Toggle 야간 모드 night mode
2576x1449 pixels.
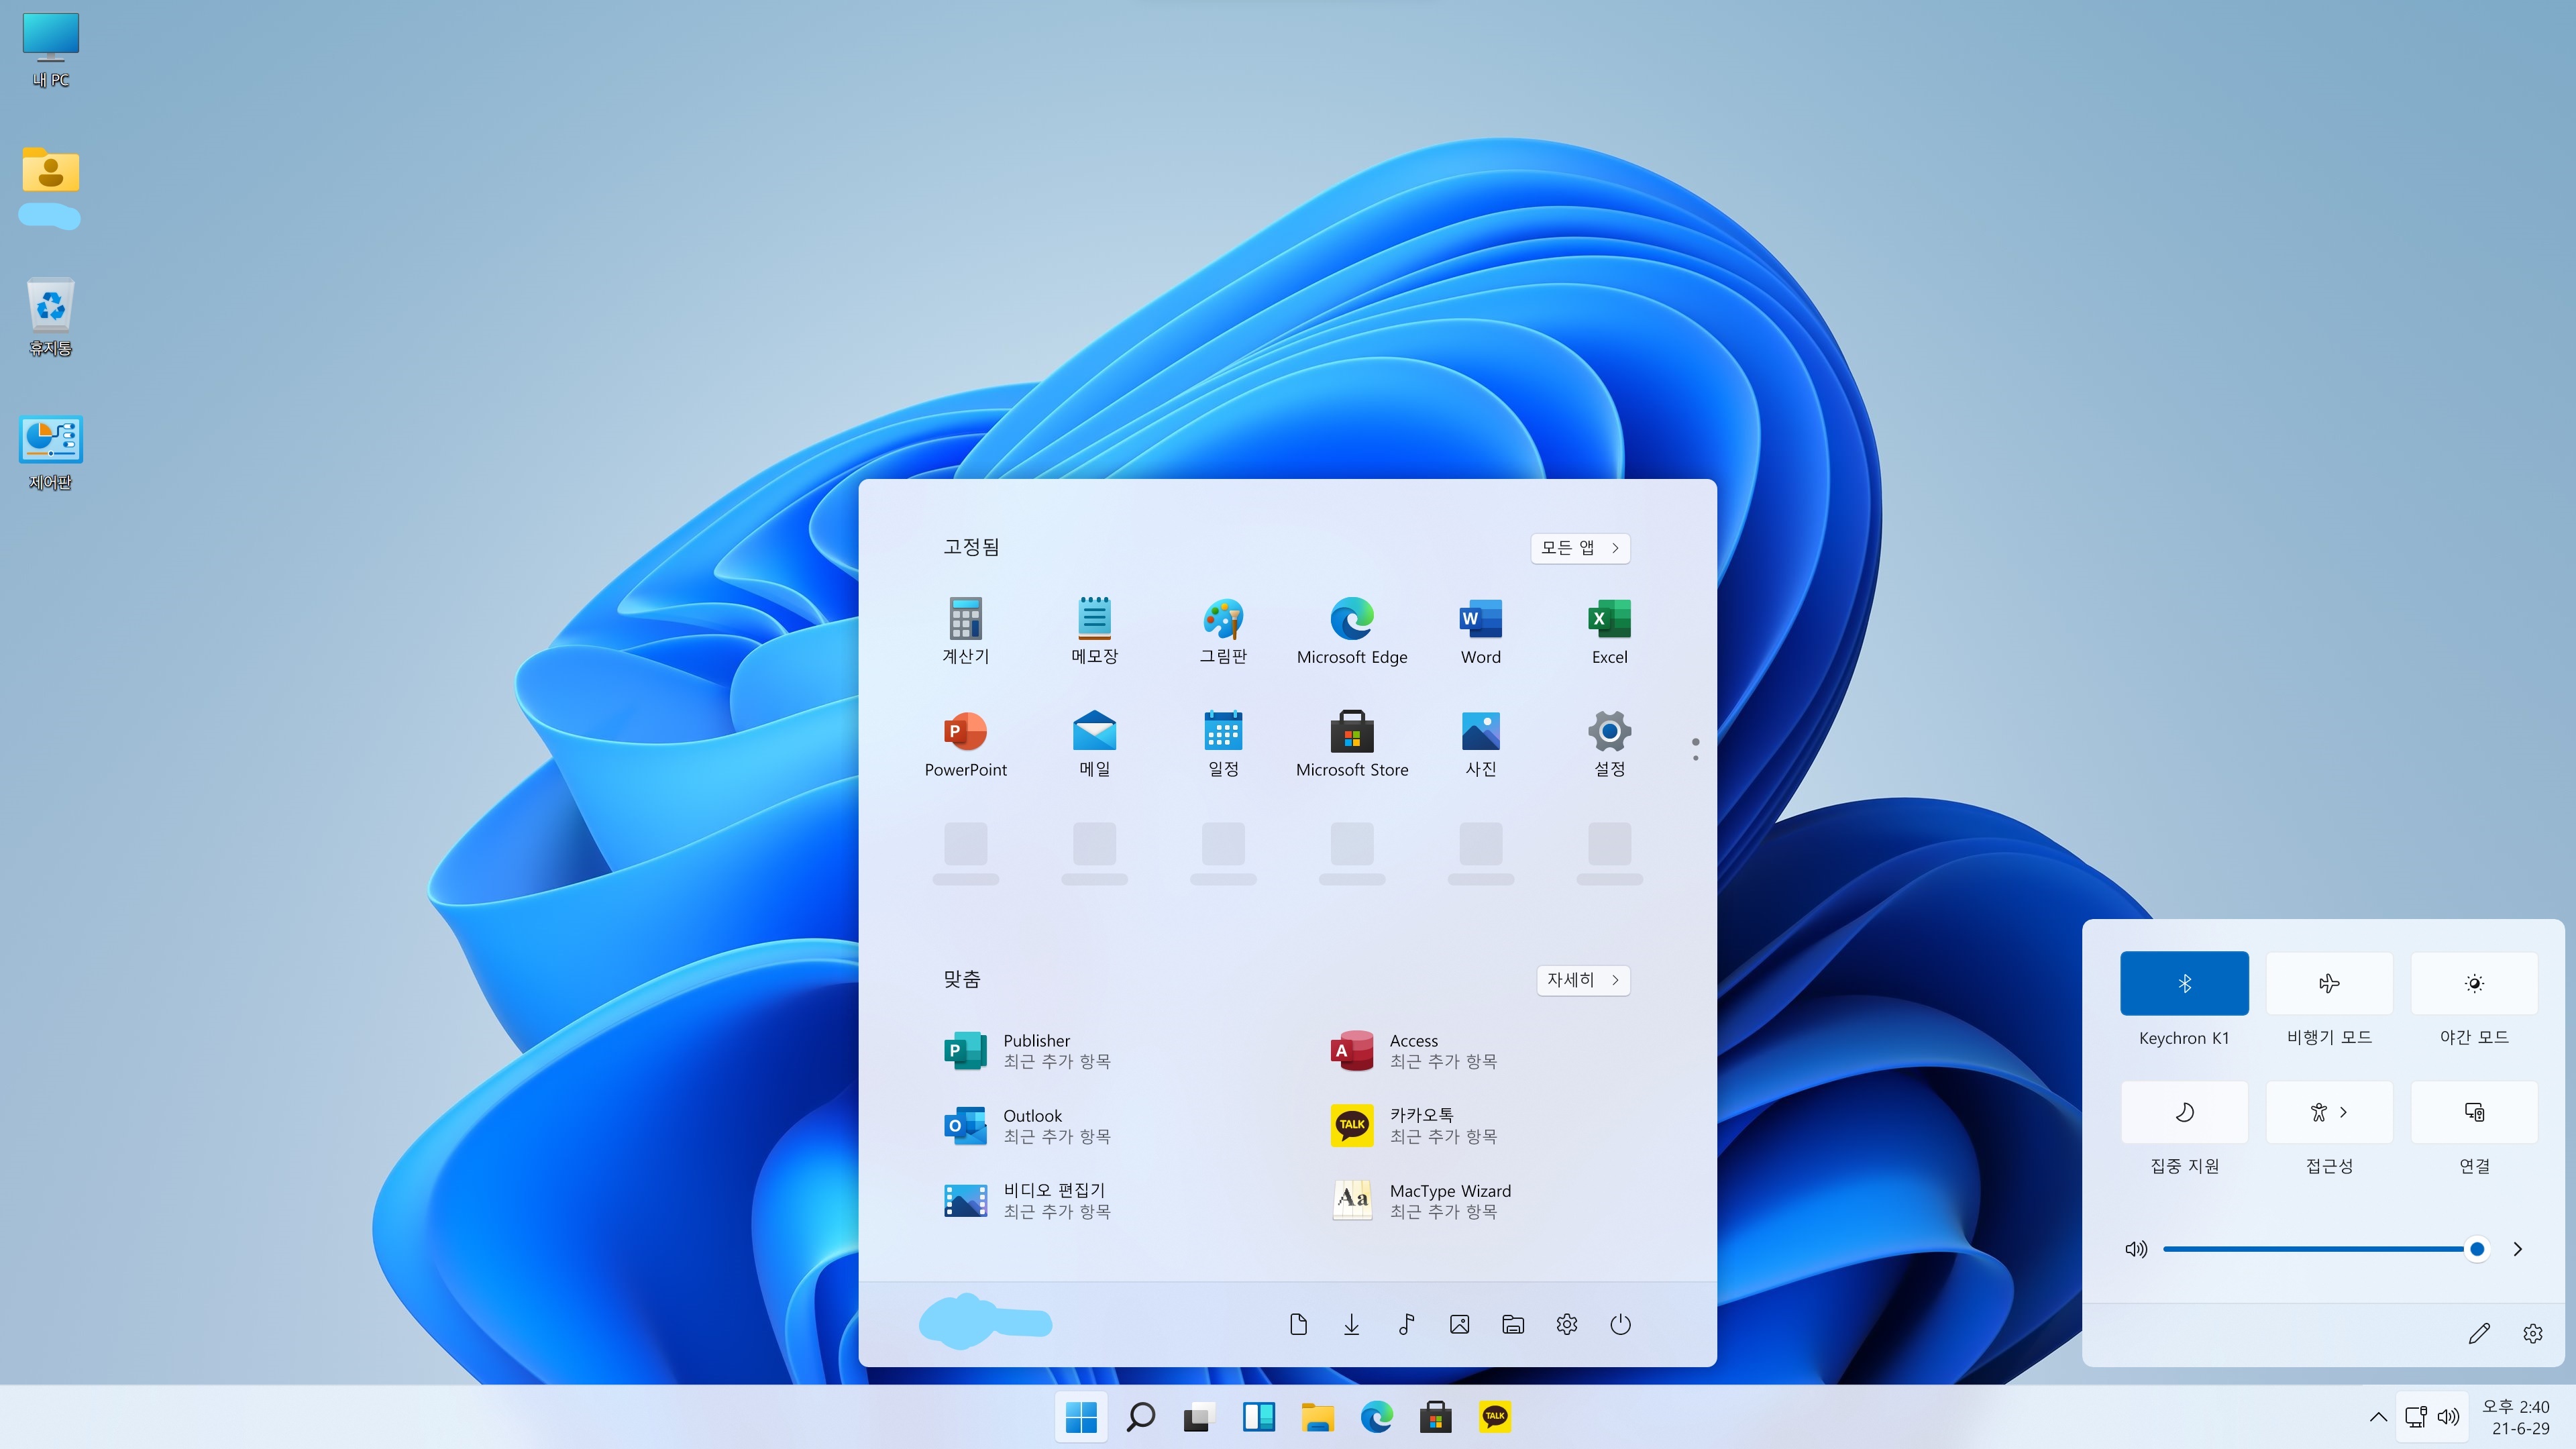[2471, 982]
